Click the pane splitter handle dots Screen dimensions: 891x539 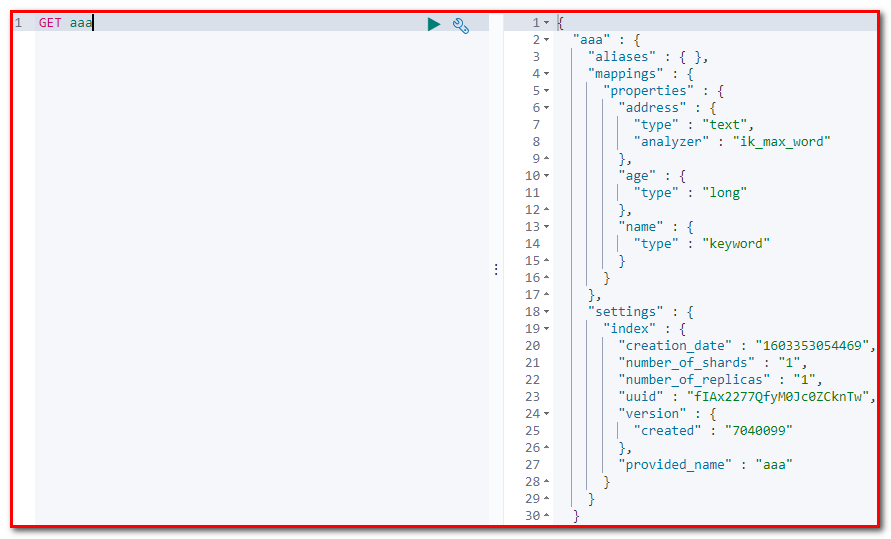coord(496,269)
